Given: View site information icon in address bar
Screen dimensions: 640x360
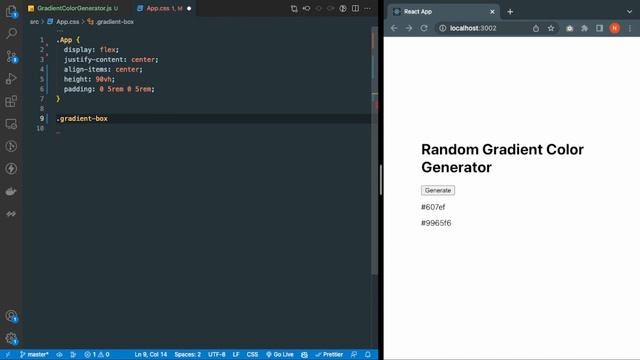Looking at the screenshot, I should pyautogui.click(x=442, y=28).
